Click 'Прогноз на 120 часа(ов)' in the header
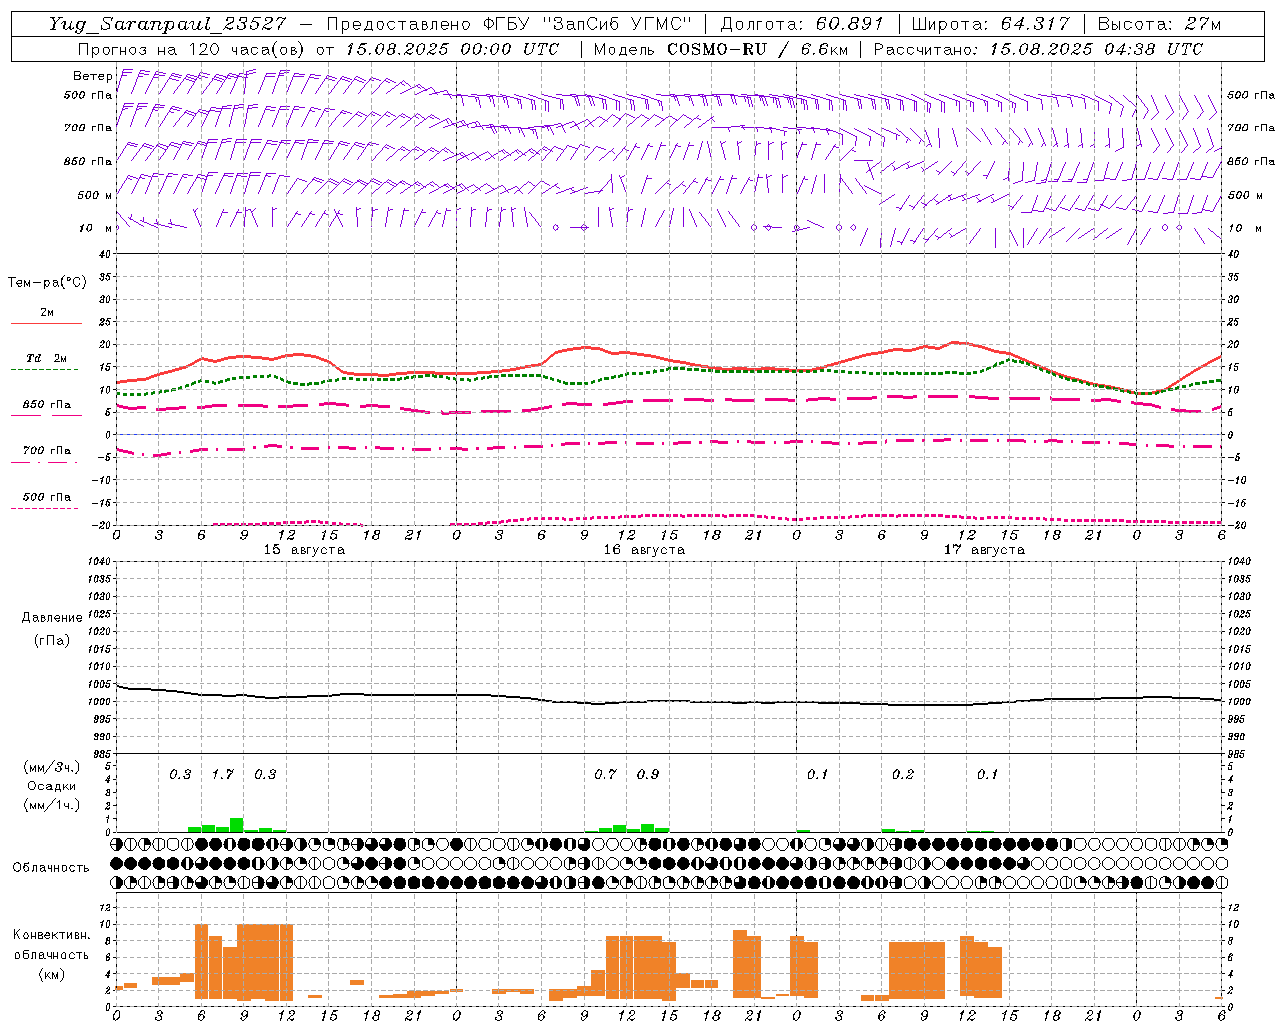 tap(193, 49)
